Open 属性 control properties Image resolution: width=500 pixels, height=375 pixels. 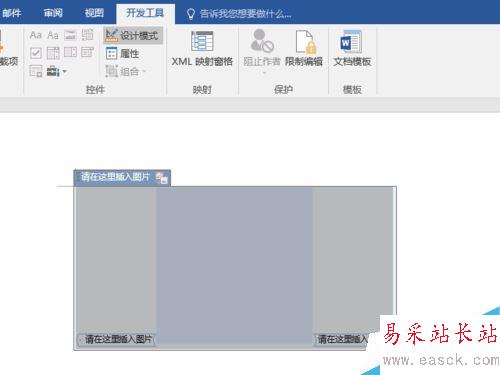(x=123, y=53)
